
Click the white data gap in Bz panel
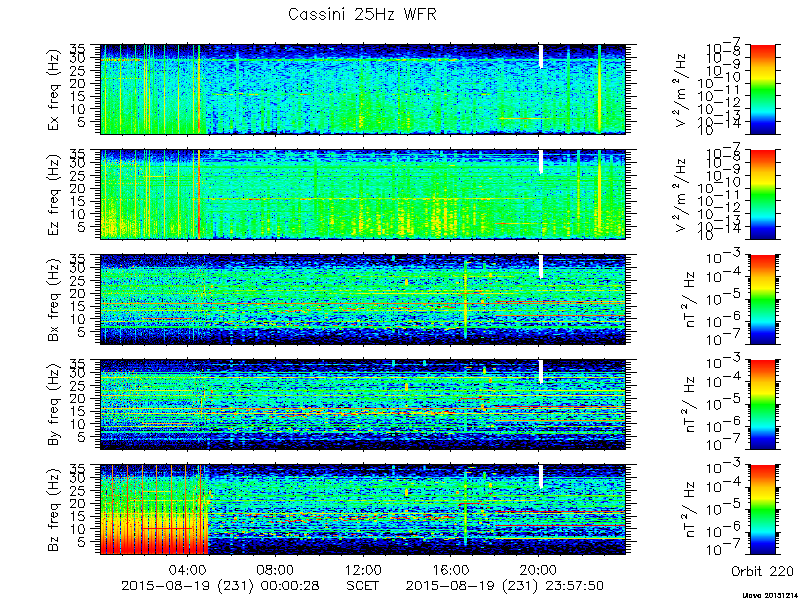tap(541, 477)
